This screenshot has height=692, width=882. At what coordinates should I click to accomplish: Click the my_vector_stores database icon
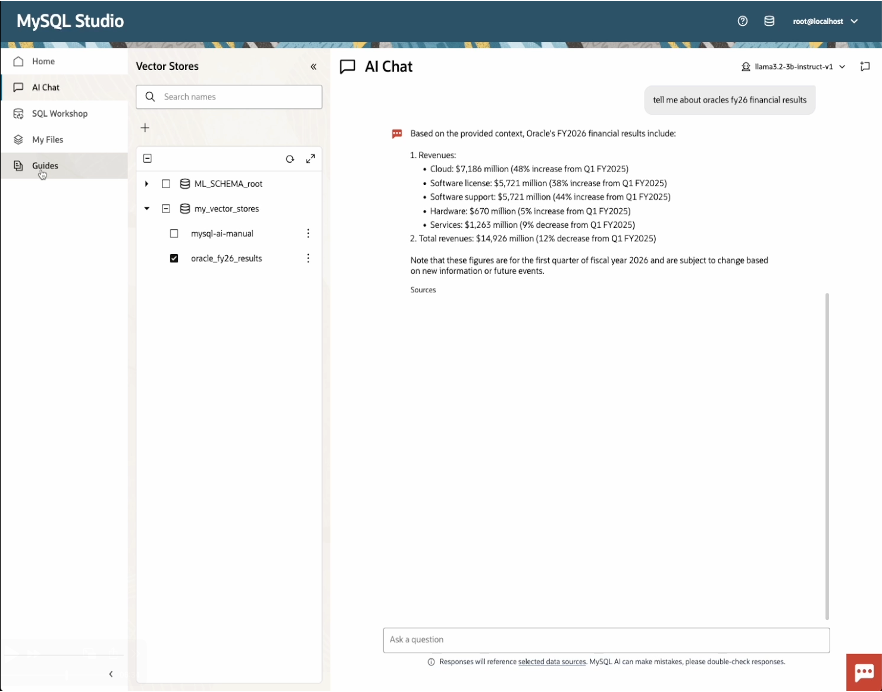pyautogui.click(x=184, y=209)
